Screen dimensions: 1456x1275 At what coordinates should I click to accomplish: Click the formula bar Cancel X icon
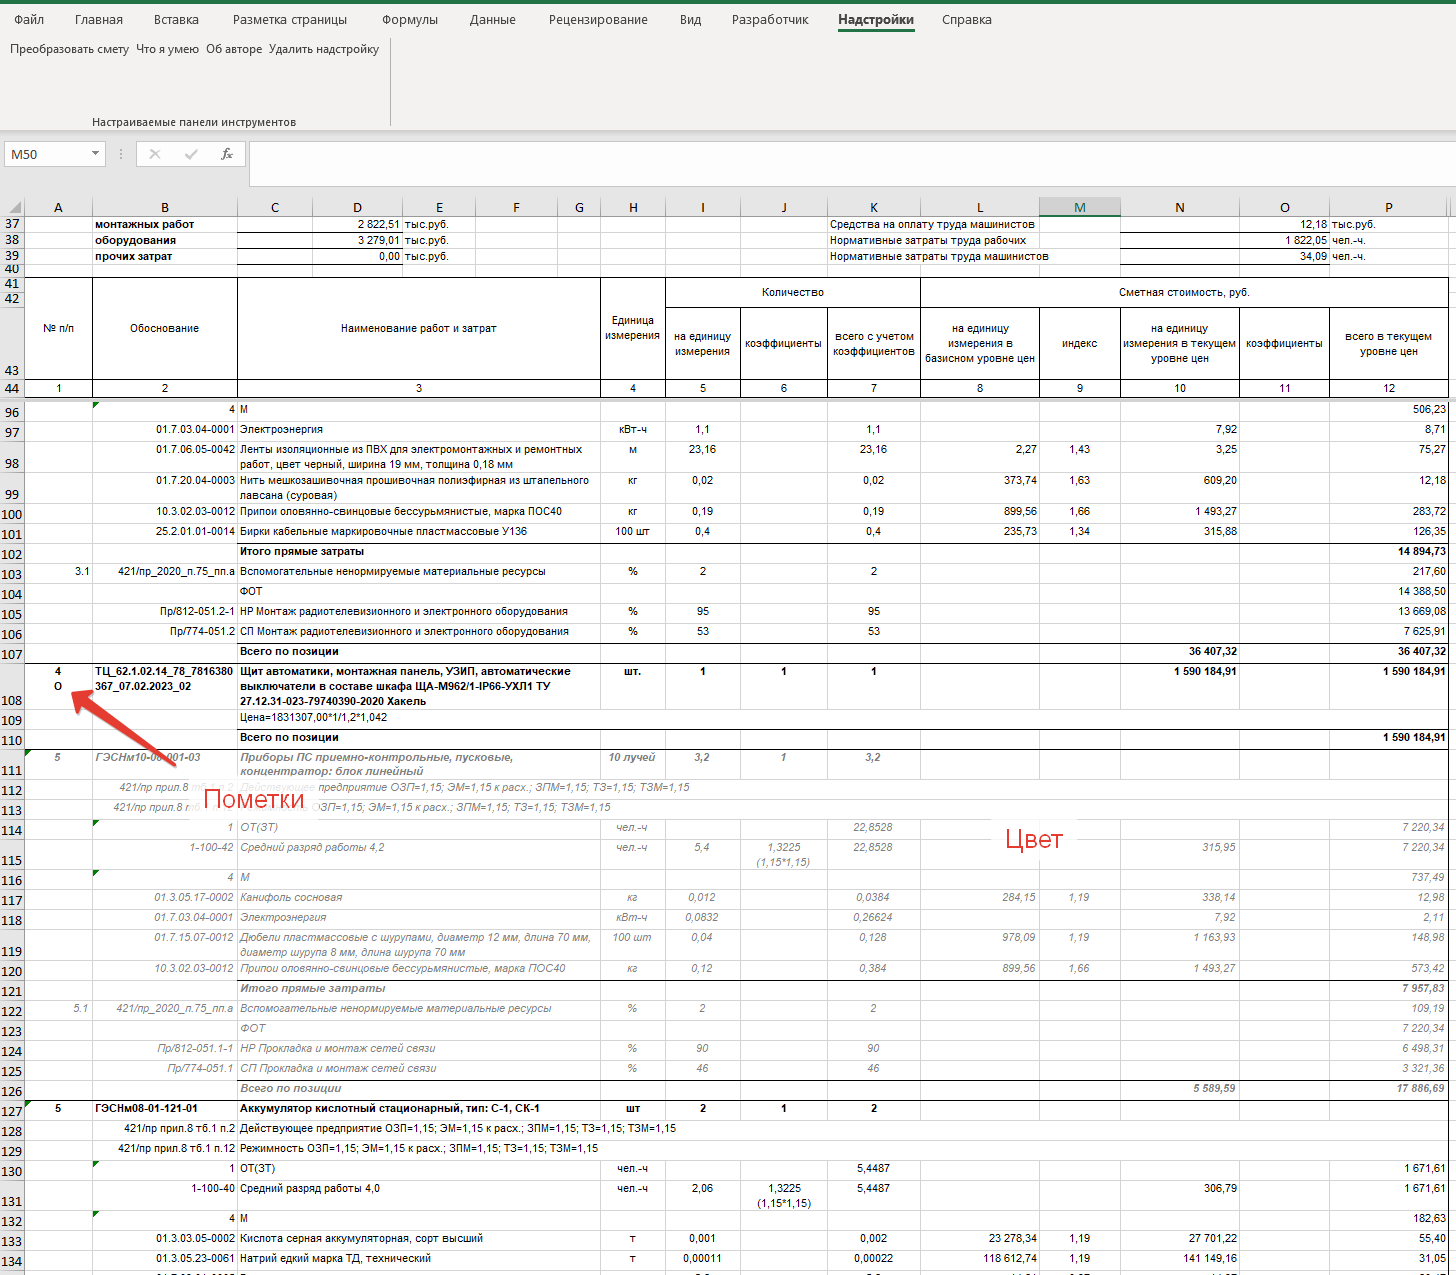click(x=155, y=154)
